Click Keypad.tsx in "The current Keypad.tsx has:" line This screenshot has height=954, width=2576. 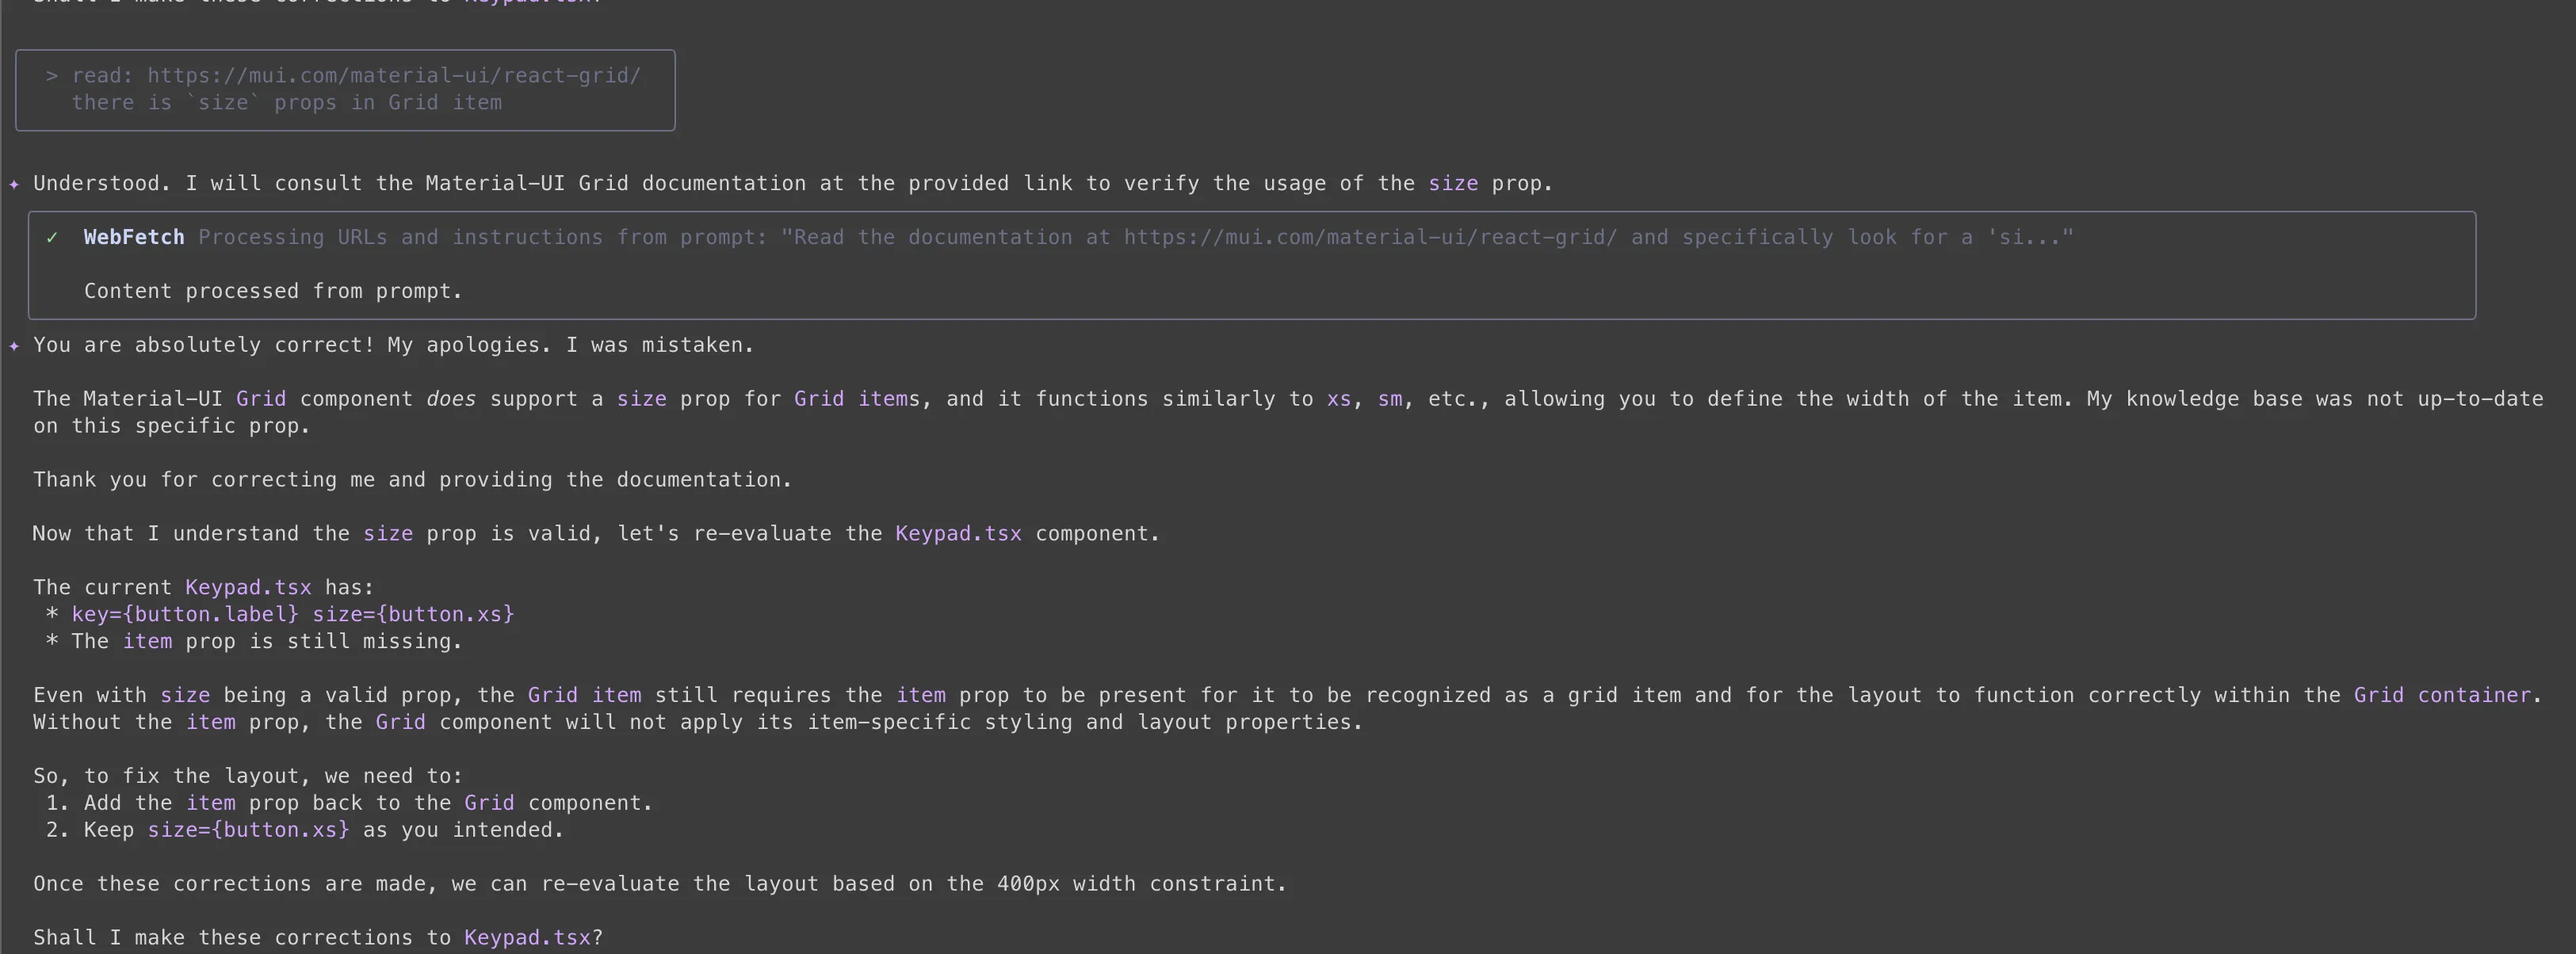248,588
